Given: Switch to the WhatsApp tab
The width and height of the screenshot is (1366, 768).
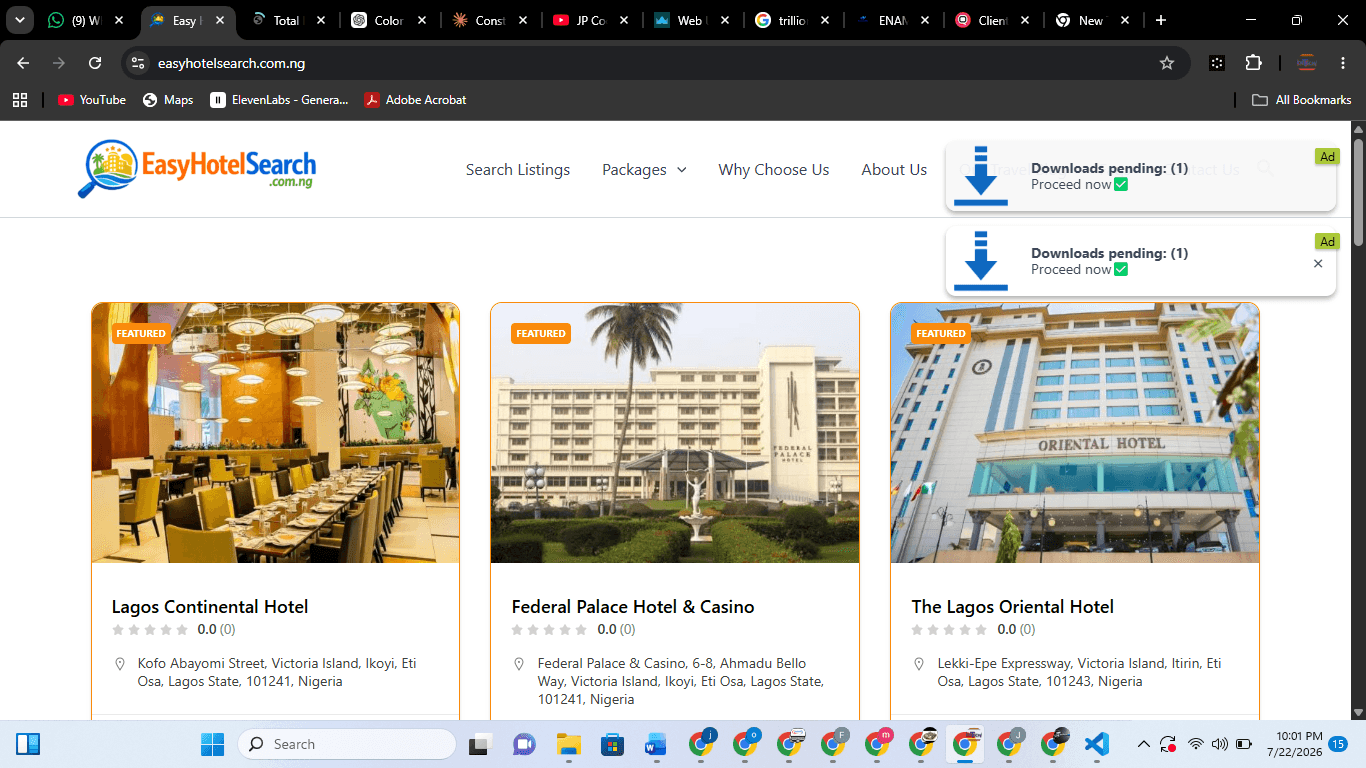Looking at the screenshot, I should 86,20.
